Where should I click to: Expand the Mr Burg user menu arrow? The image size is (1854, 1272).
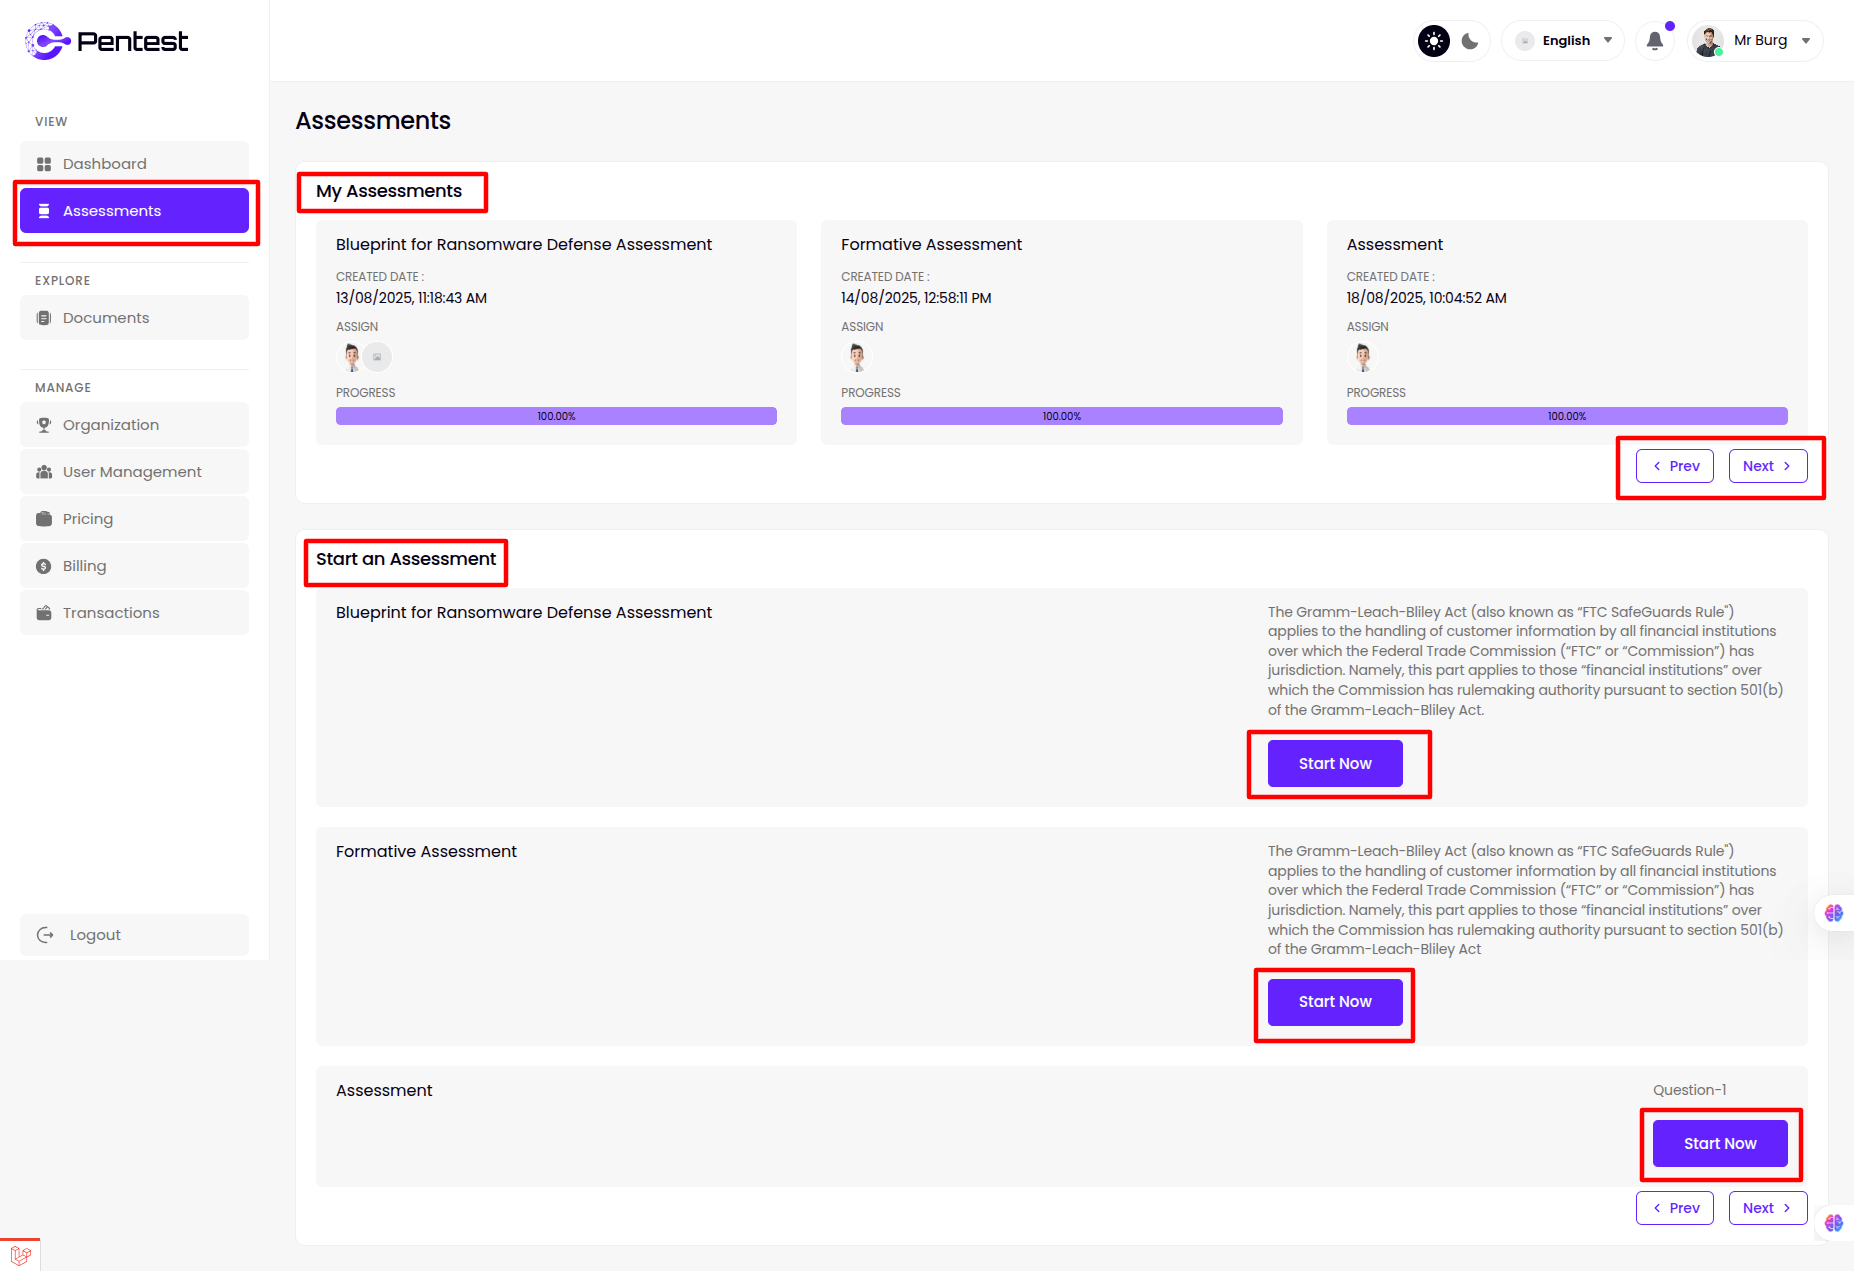(1806, 41)
